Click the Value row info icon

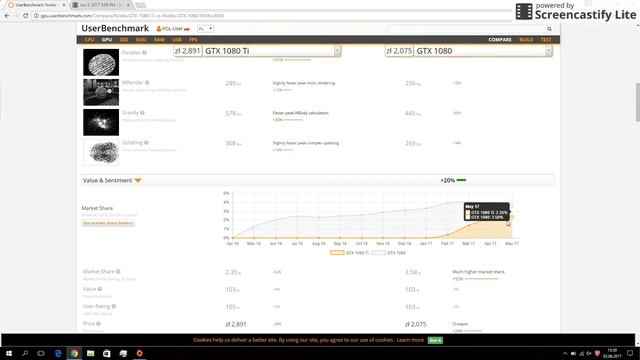(100, 289)
